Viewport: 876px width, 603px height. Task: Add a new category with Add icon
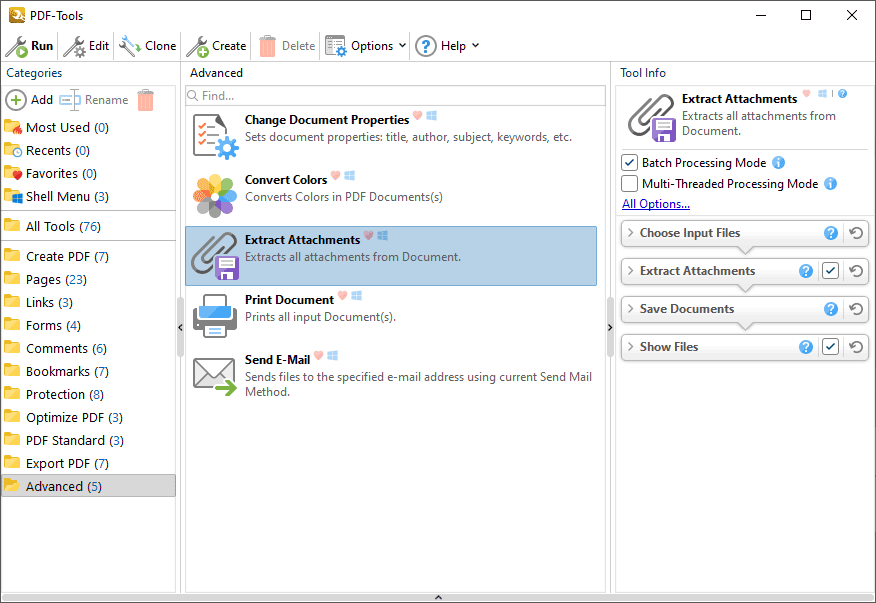point(17,100)
